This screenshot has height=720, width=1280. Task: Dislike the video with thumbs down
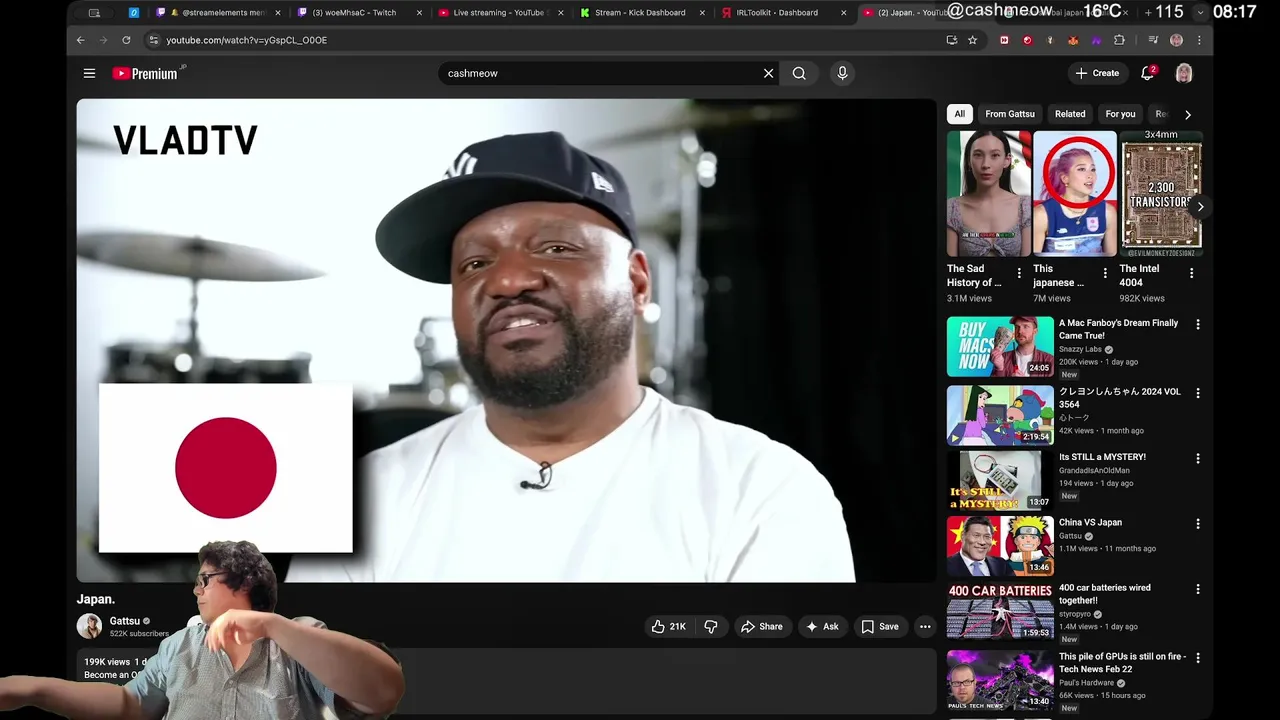711,627
